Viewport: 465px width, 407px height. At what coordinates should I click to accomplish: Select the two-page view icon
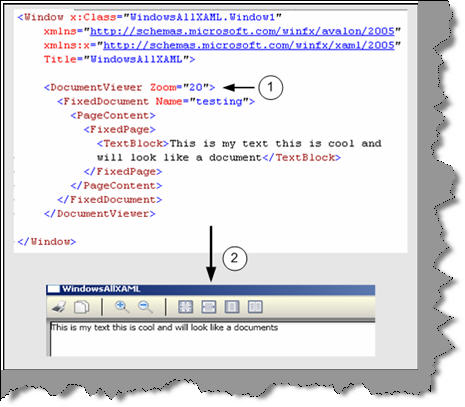point(255,307)
